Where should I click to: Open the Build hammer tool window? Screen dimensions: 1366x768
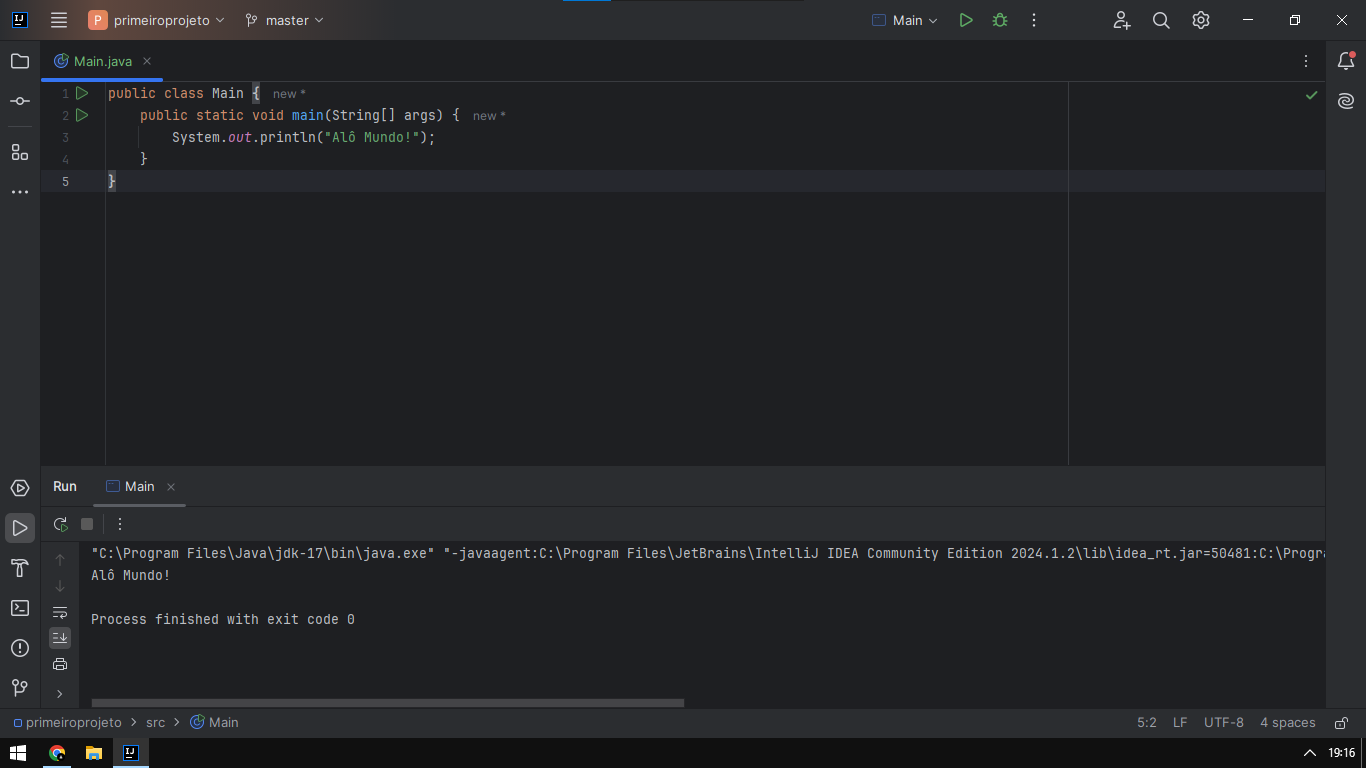click(20, 568)
